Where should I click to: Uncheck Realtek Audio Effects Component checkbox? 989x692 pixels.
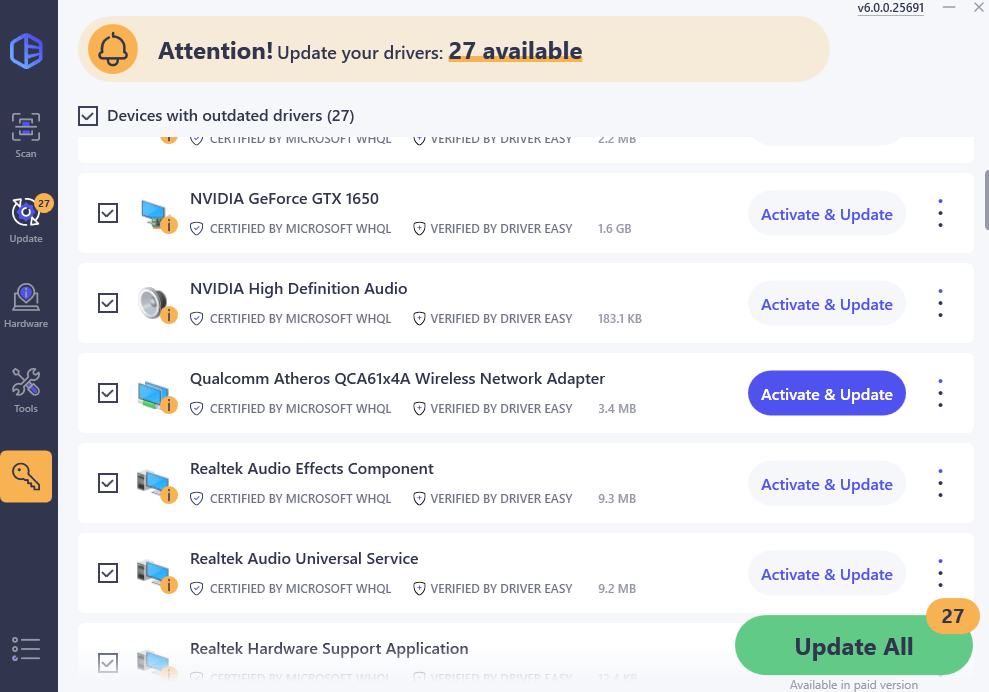108,483
